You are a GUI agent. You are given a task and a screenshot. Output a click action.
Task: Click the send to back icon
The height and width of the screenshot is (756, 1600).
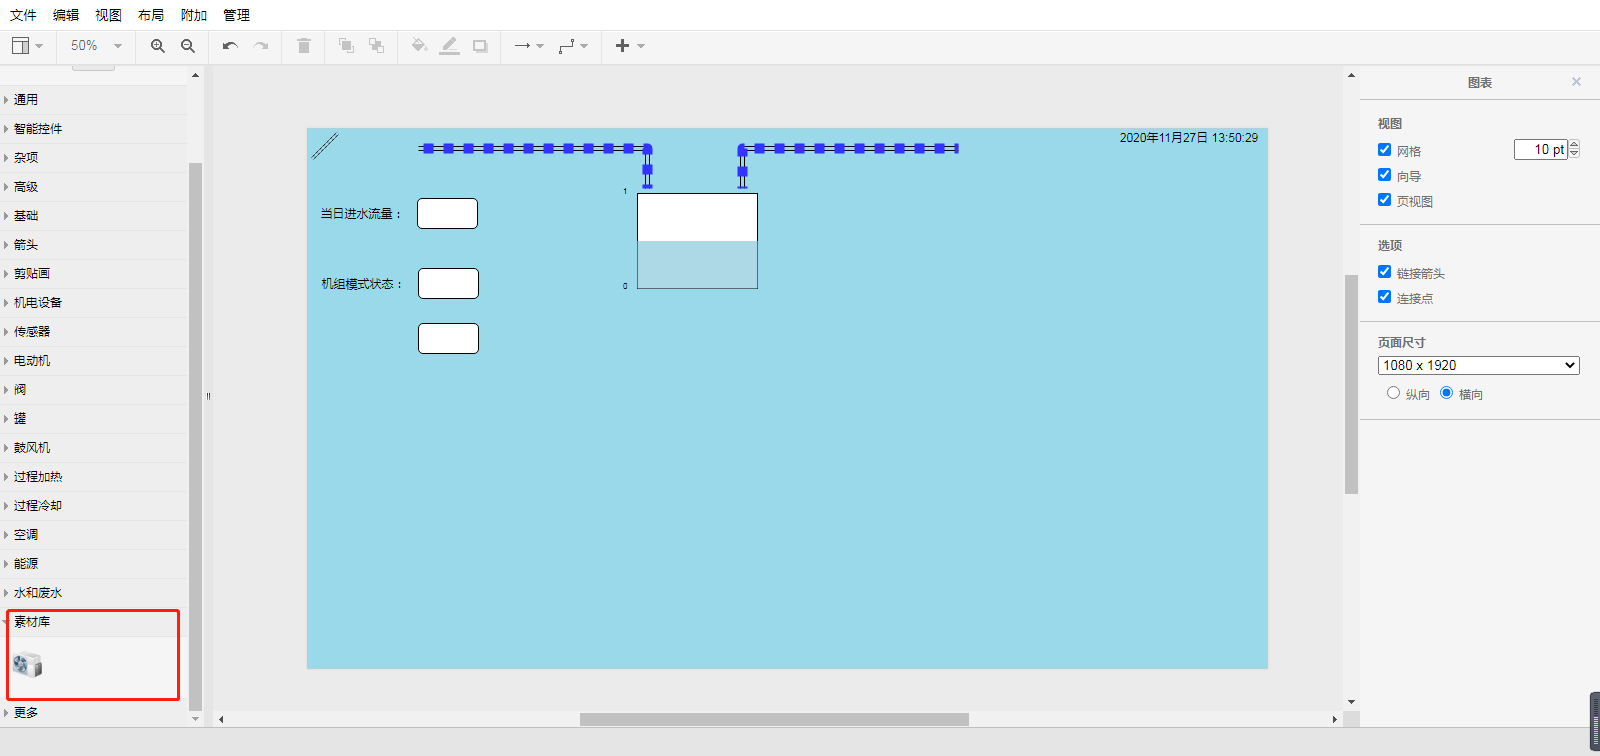(376, 46)
